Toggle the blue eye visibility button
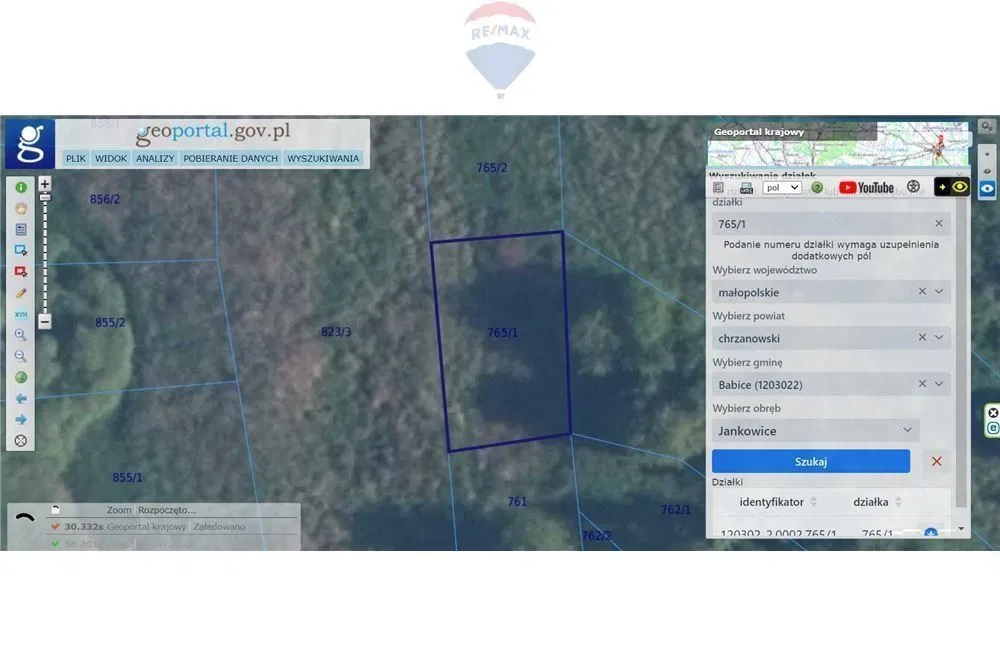Screen dimensions: 1000x667 coord(987,188)
